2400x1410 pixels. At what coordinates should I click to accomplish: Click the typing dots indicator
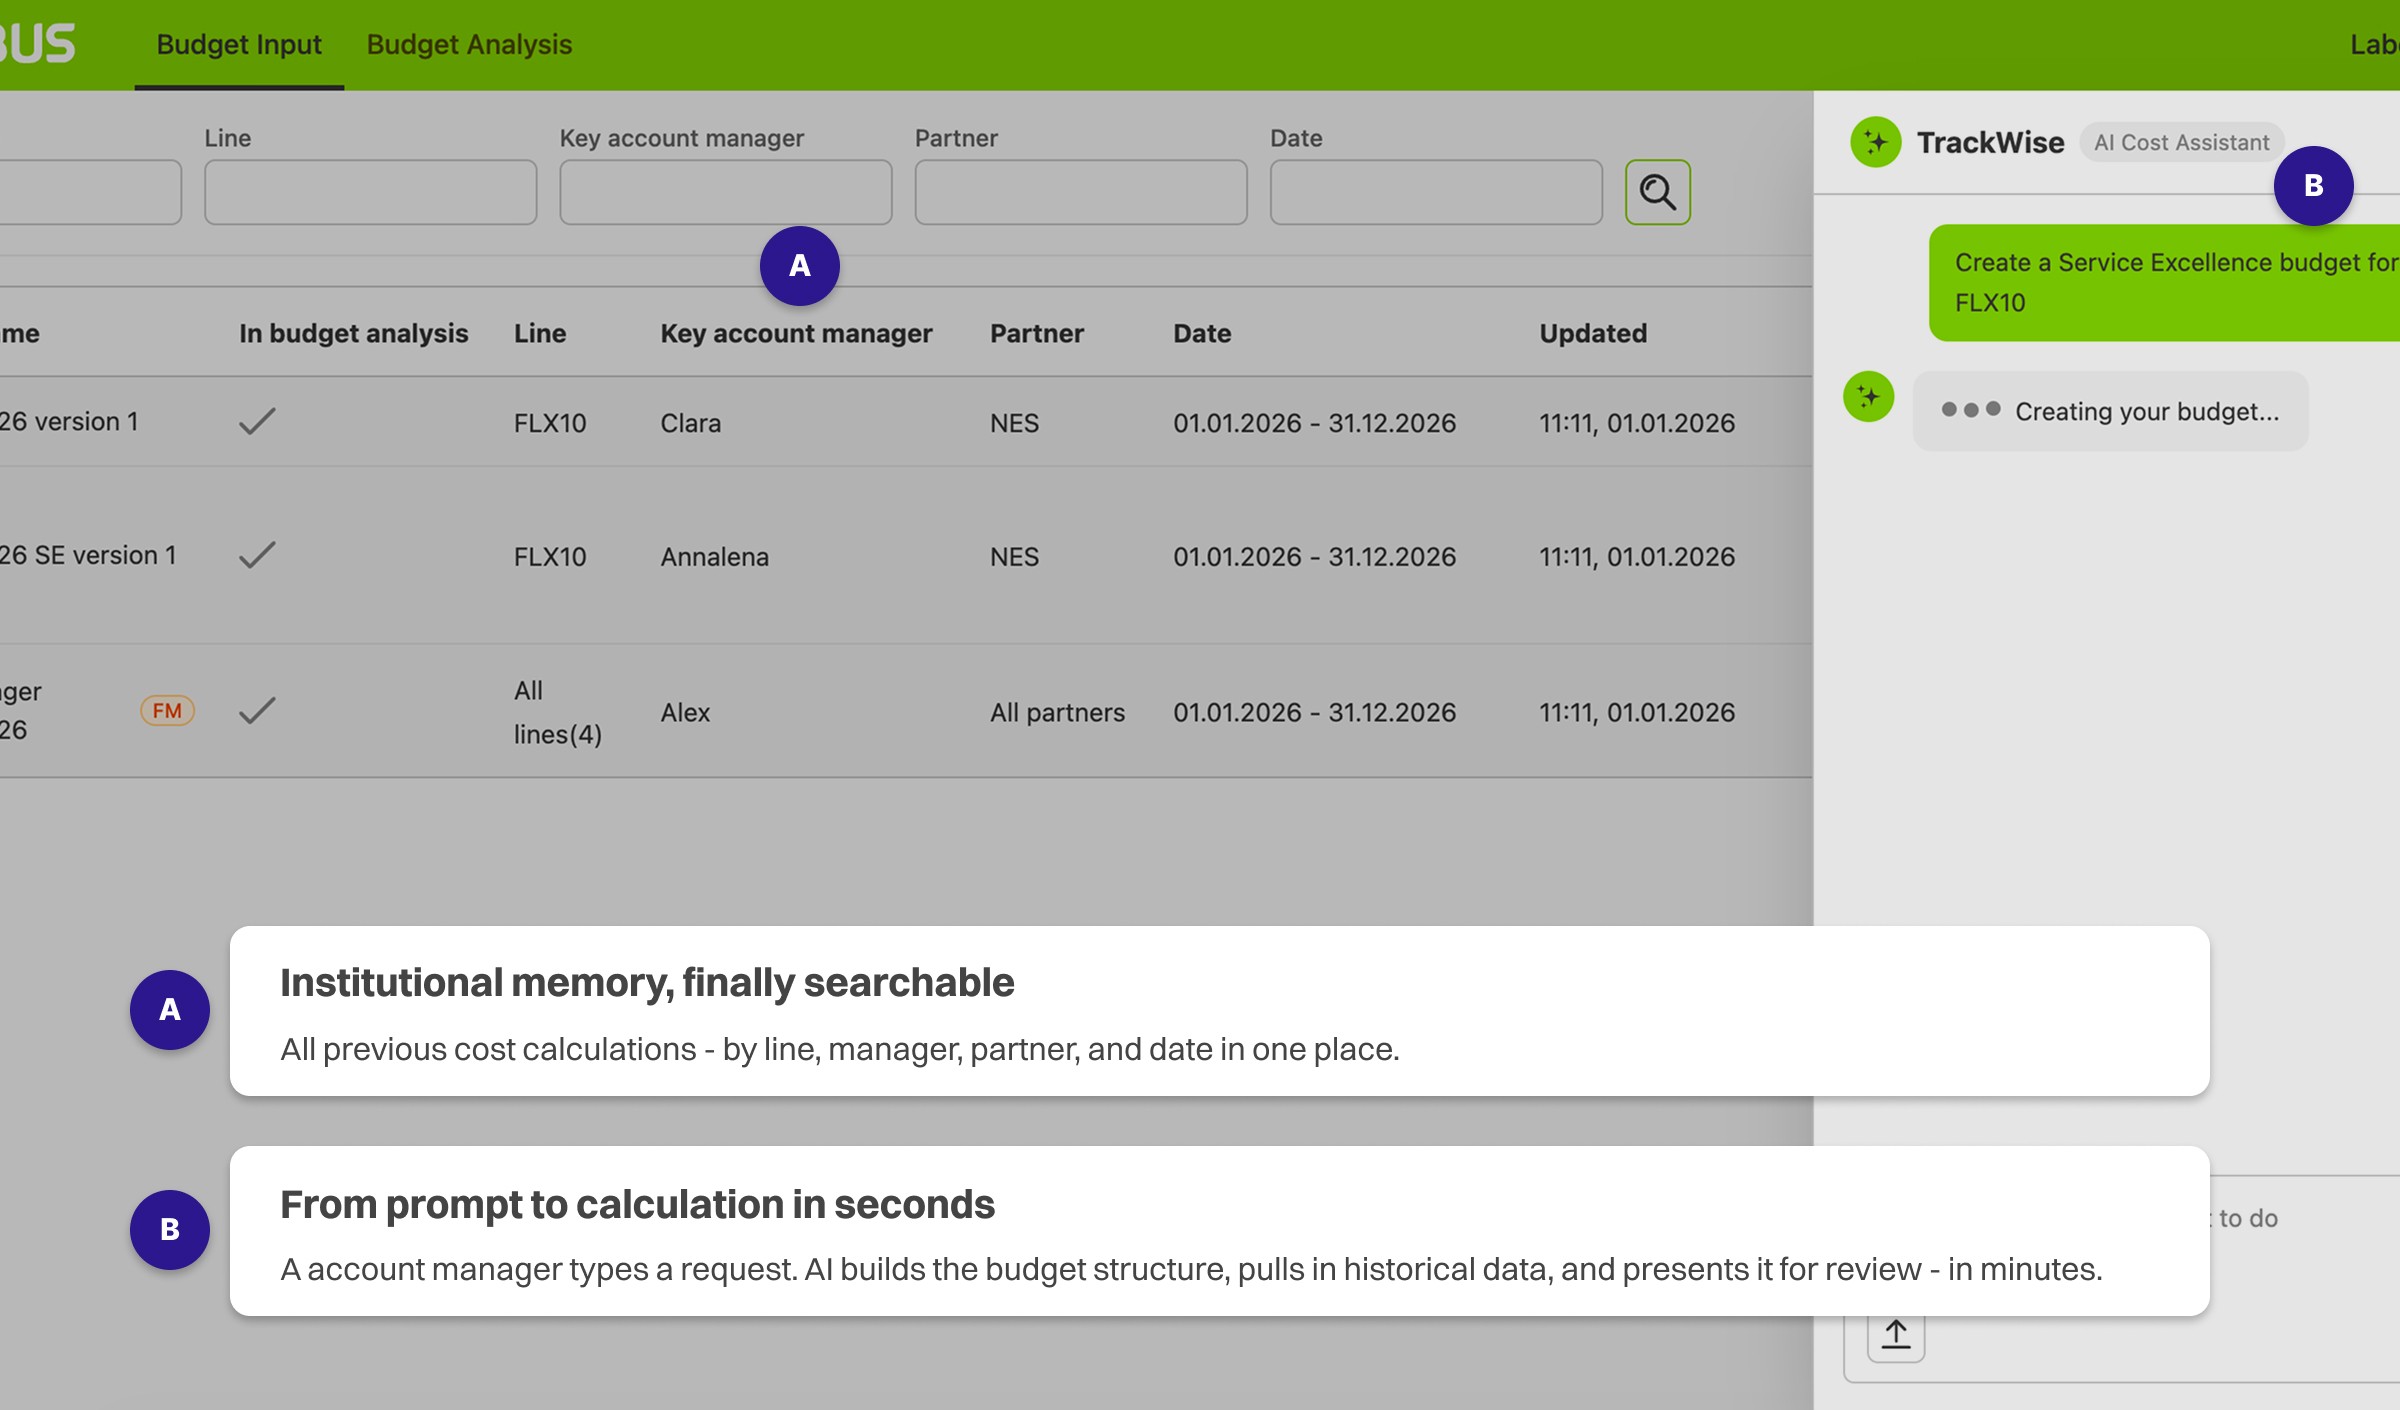click(1970, 410)
